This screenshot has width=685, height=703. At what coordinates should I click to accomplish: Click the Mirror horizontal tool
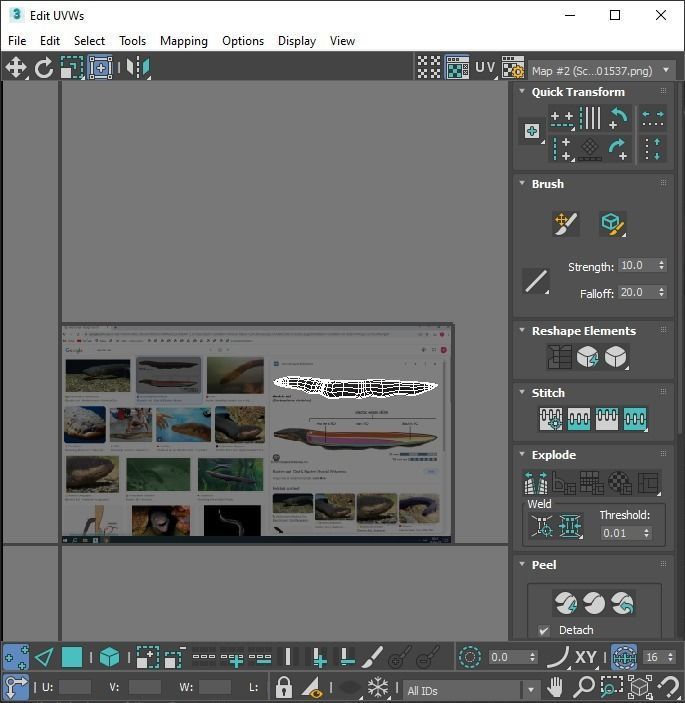[138, 68]
